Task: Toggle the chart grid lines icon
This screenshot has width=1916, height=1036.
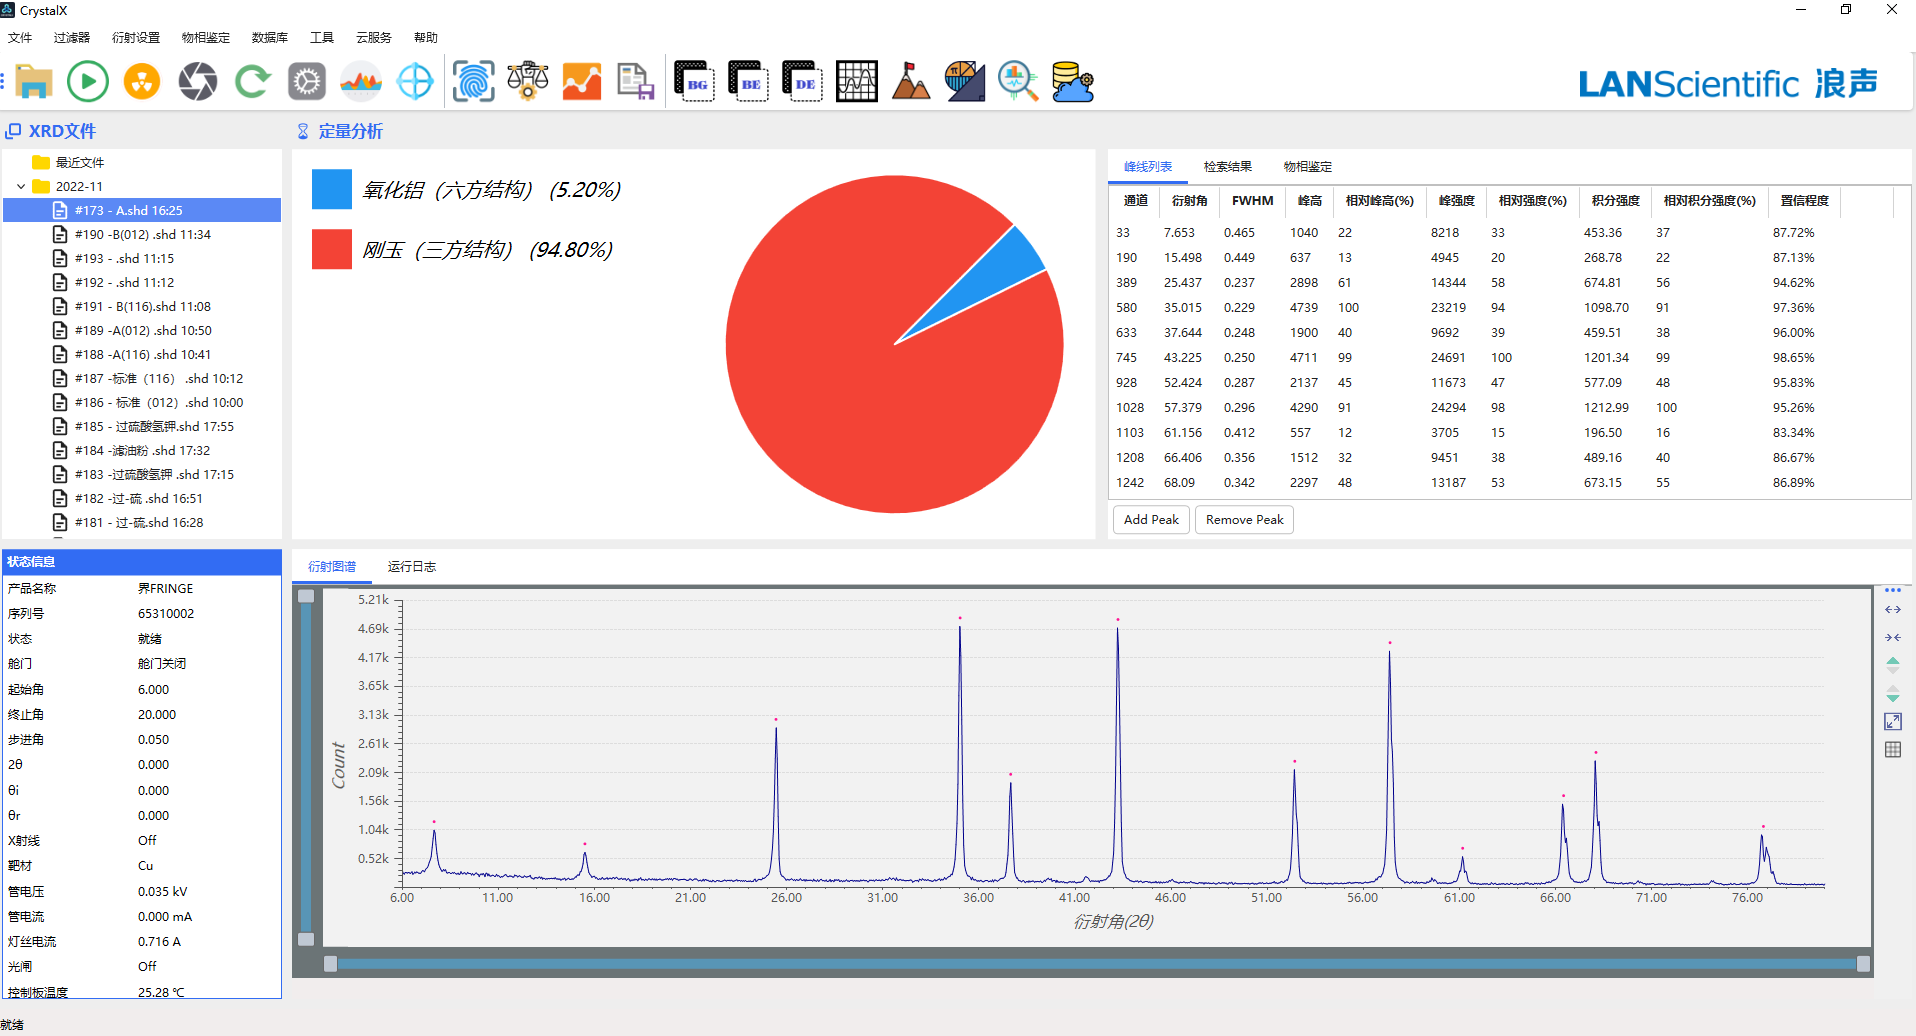Action: (x=1893, y=749)
